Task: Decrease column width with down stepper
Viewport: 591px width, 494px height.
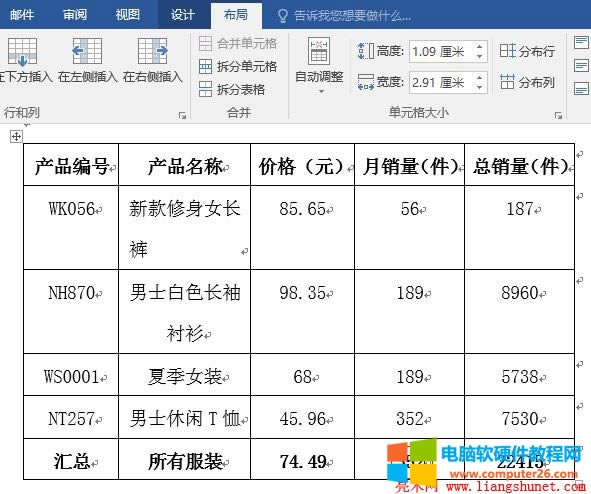Action: 479,87
